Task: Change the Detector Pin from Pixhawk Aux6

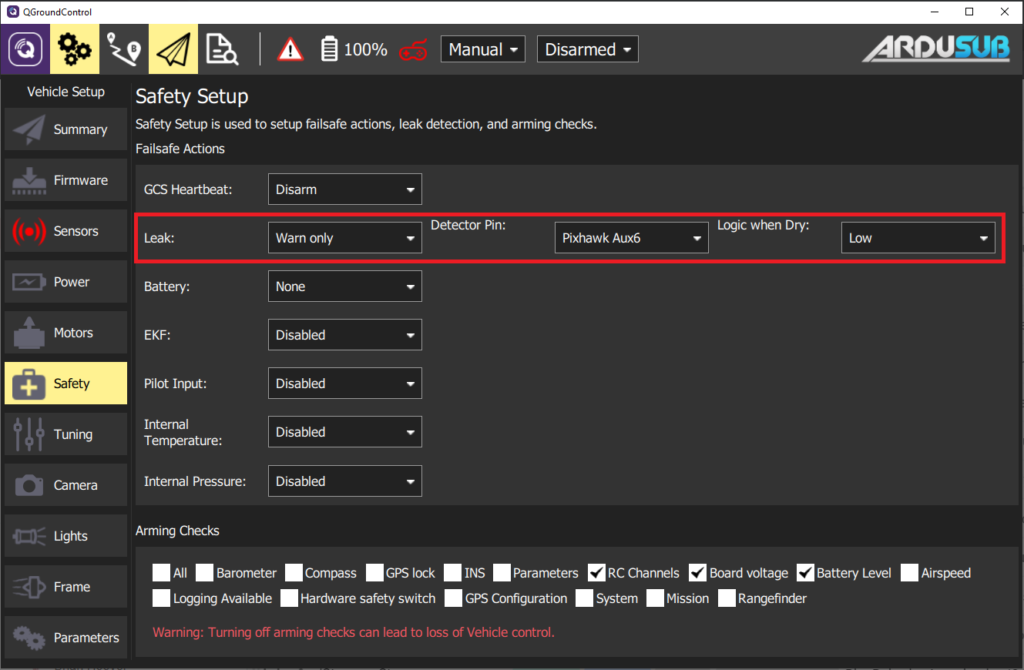Action: pos(631,237)
